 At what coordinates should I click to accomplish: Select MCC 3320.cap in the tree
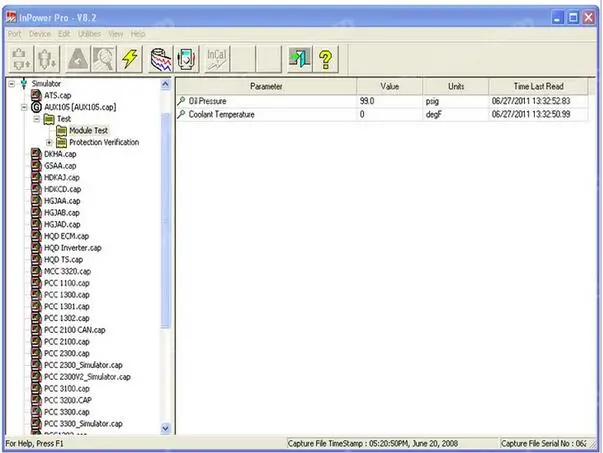pyautogui.click(x=67, y=271)
